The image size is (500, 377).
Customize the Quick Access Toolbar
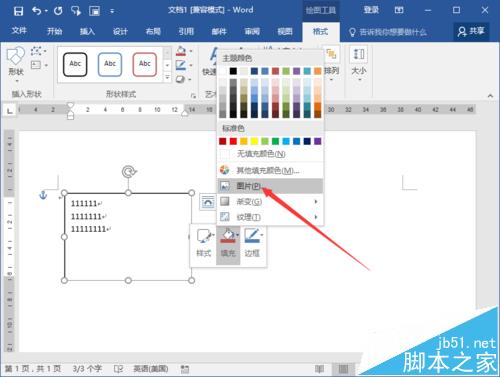tap(112, 12)
